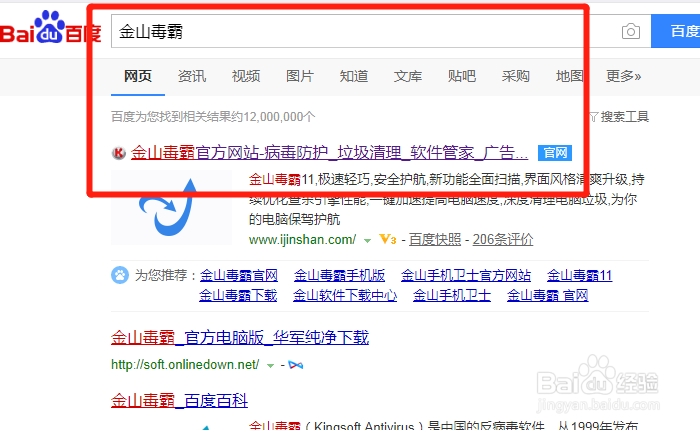This screenshot has height=430, width=700.
Task: Click the Baidu logo
Action: 50,29
